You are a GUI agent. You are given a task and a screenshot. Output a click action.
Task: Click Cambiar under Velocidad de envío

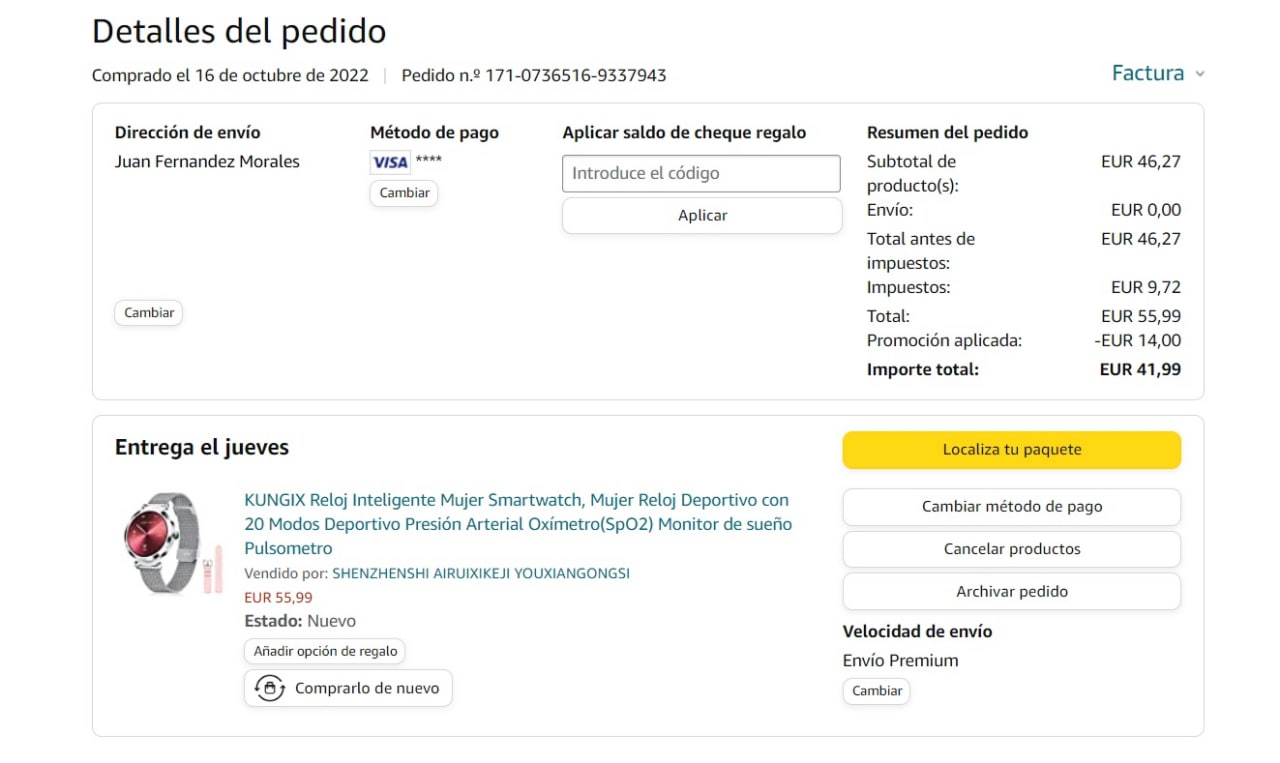click(876, 691)
